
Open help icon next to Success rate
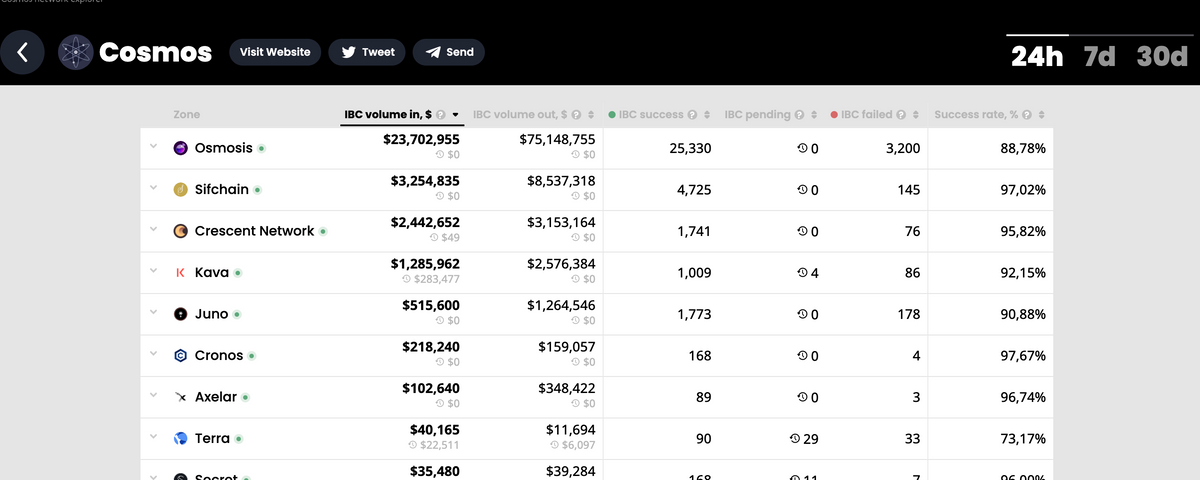(1027, 115)
